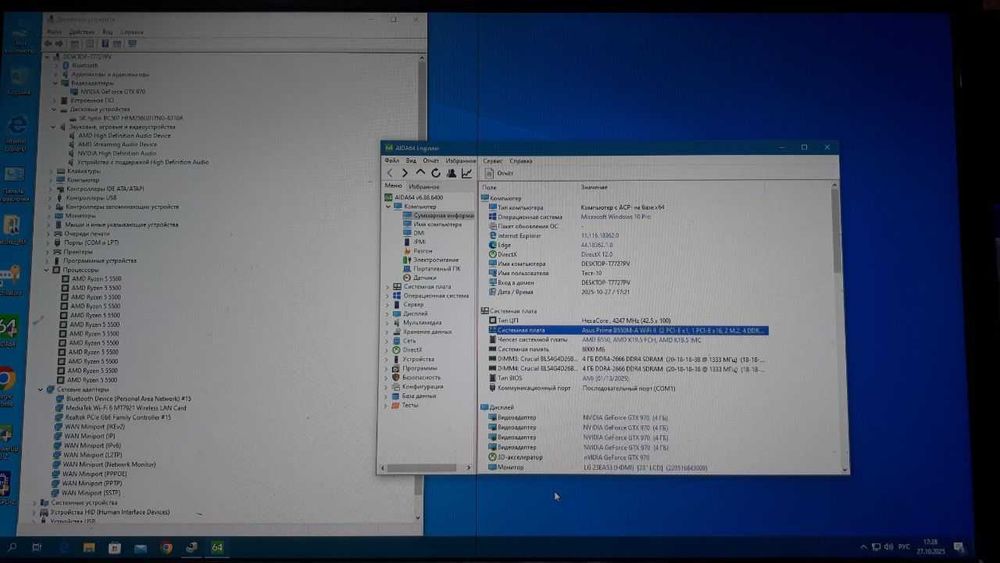Switch to the Меню tab in AIDA64
The height and width of the screenshot is (563, 1000).
[393, 186]
